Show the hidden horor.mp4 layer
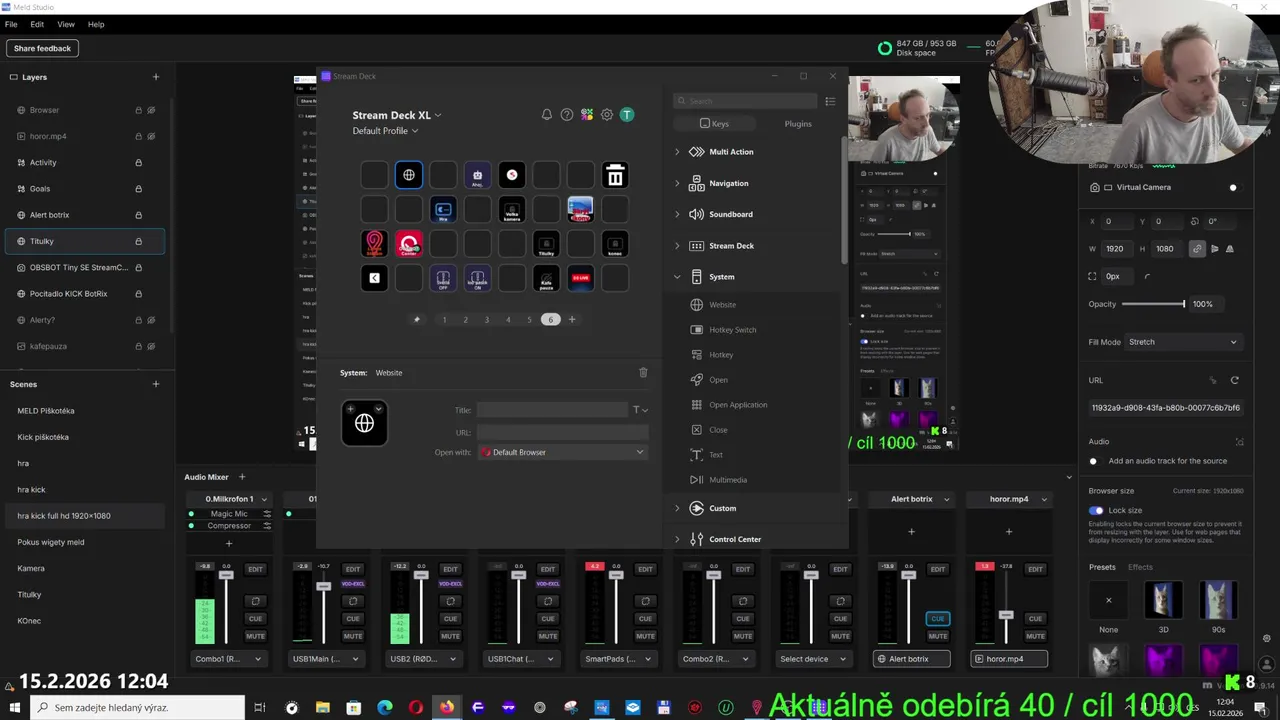 tap(151, 136)
